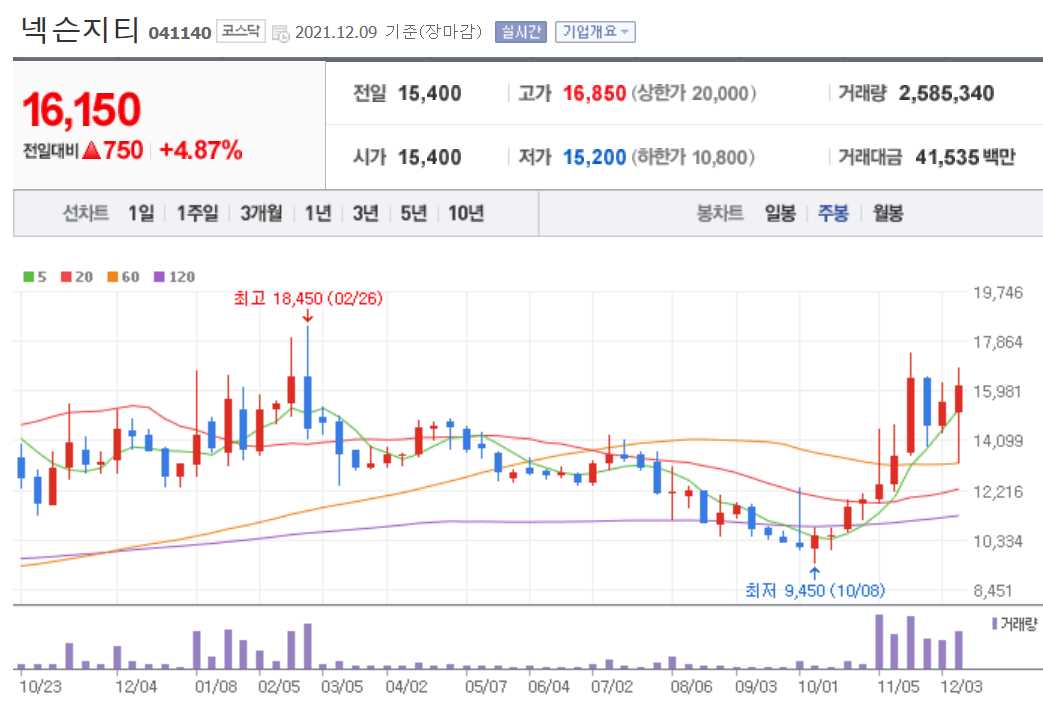
Task: Click the 최고 18,450 (02/26) high label
Action: [308, 299]
